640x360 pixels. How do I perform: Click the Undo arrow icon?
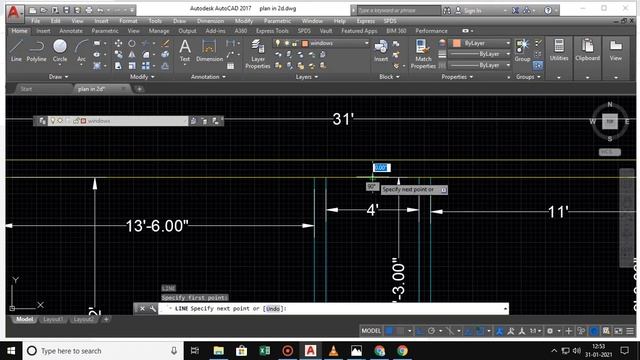pos(100,10)
